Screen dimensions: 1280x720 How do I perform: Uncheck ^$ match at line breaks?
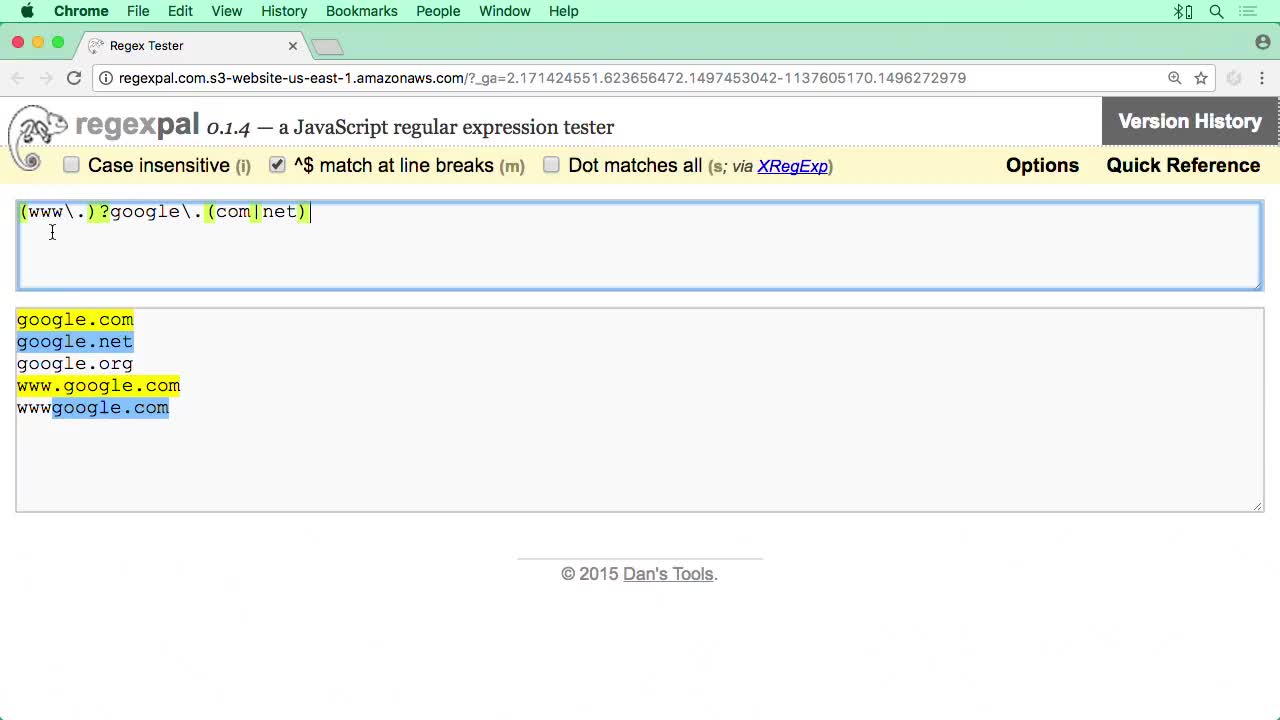click(277, 165)
